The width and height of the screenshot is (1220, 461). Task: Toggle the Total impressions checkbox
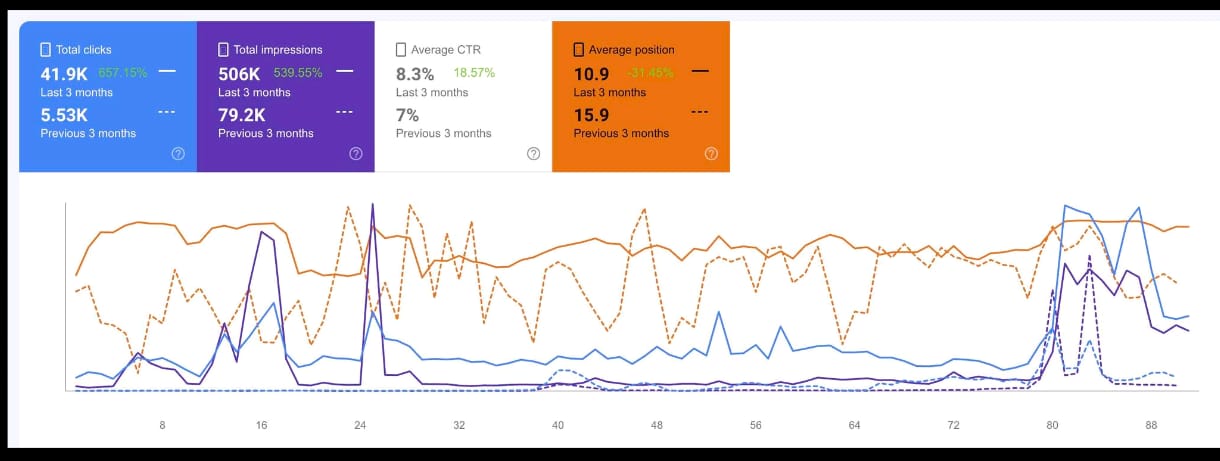click(x=224, y=49)
